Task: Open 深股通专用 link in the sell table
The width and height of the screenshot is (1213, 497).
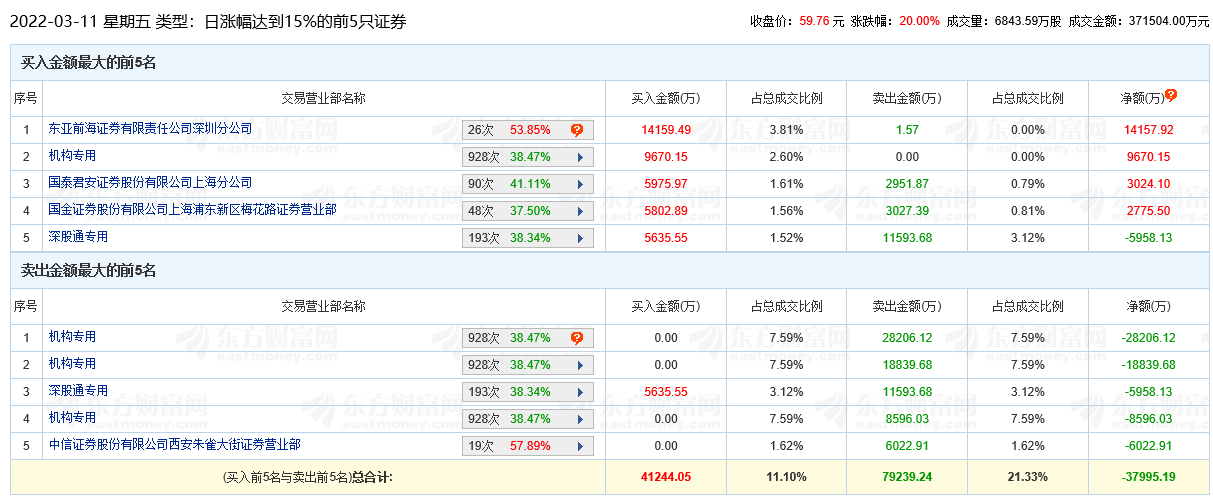Action: 78,391
